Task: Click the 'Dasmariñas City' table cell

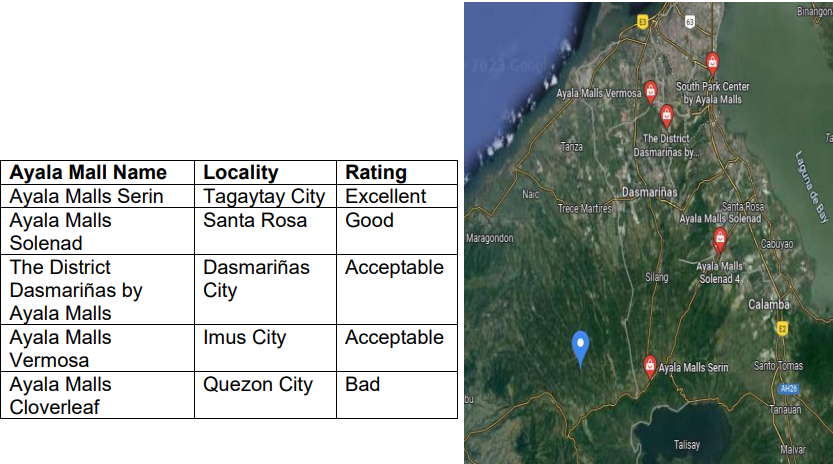Action: (266, 290)
